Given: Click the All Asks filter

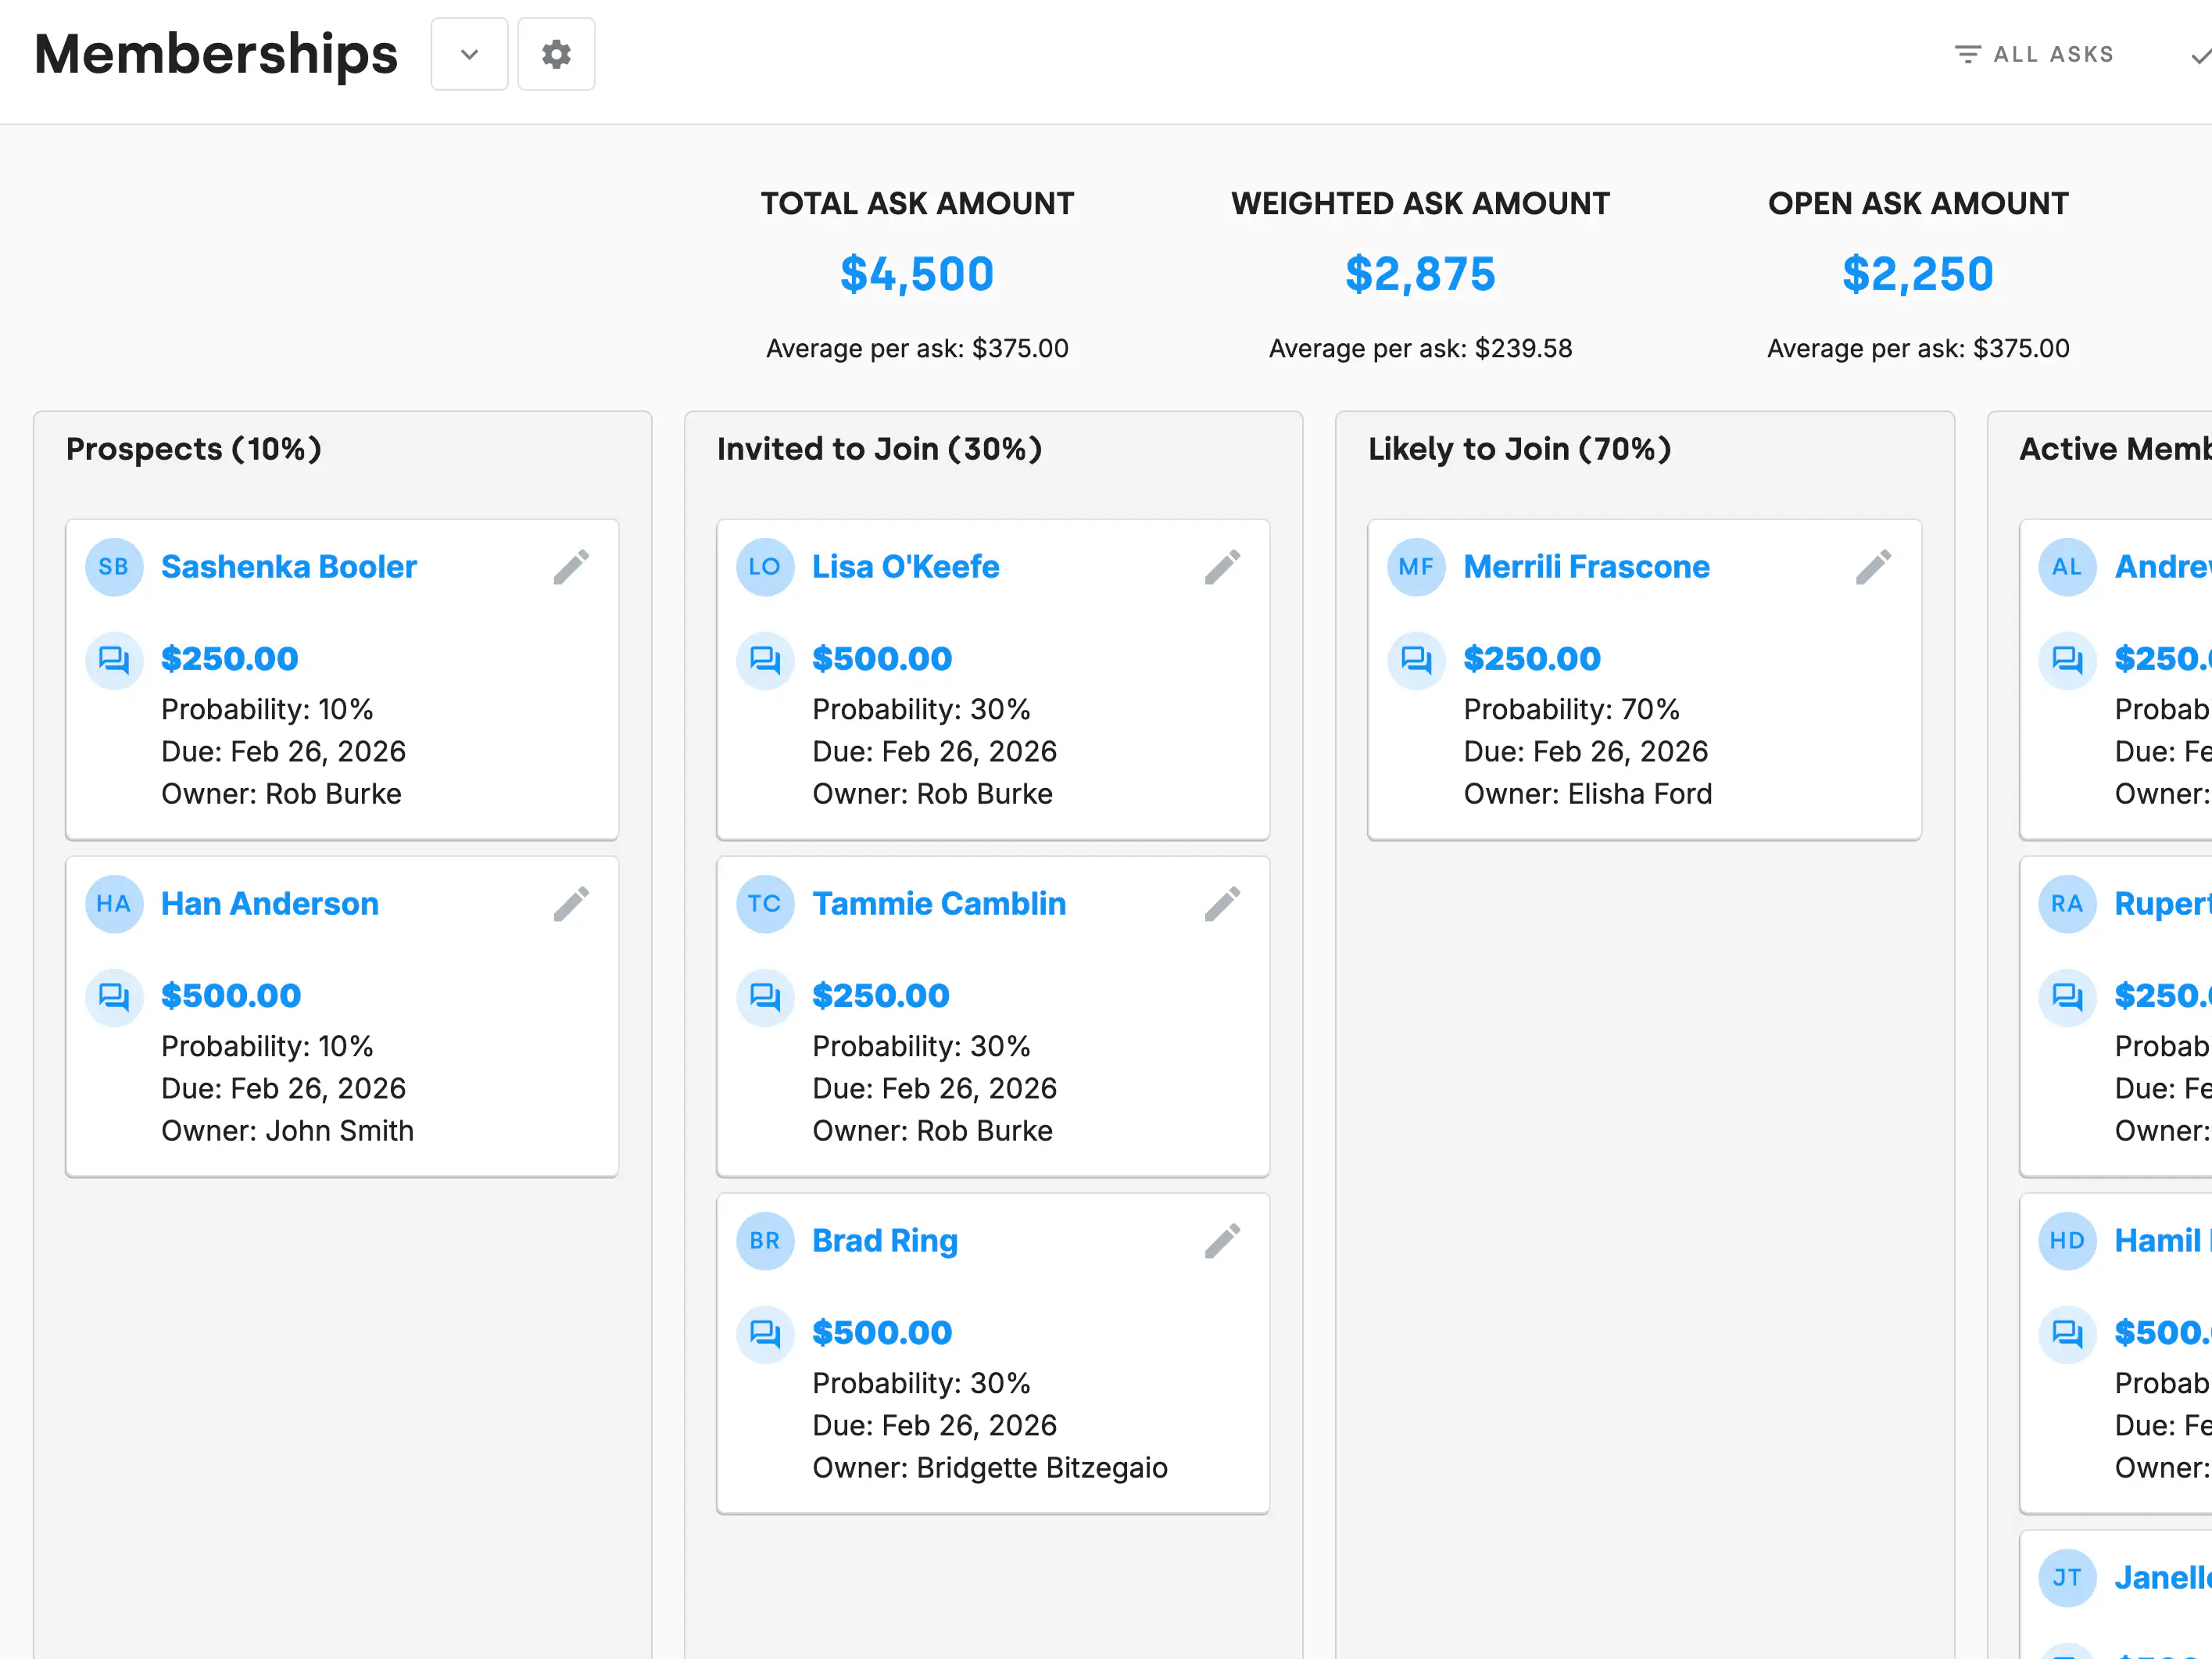Looking at the screenshot, I should tap(2034, 54).
